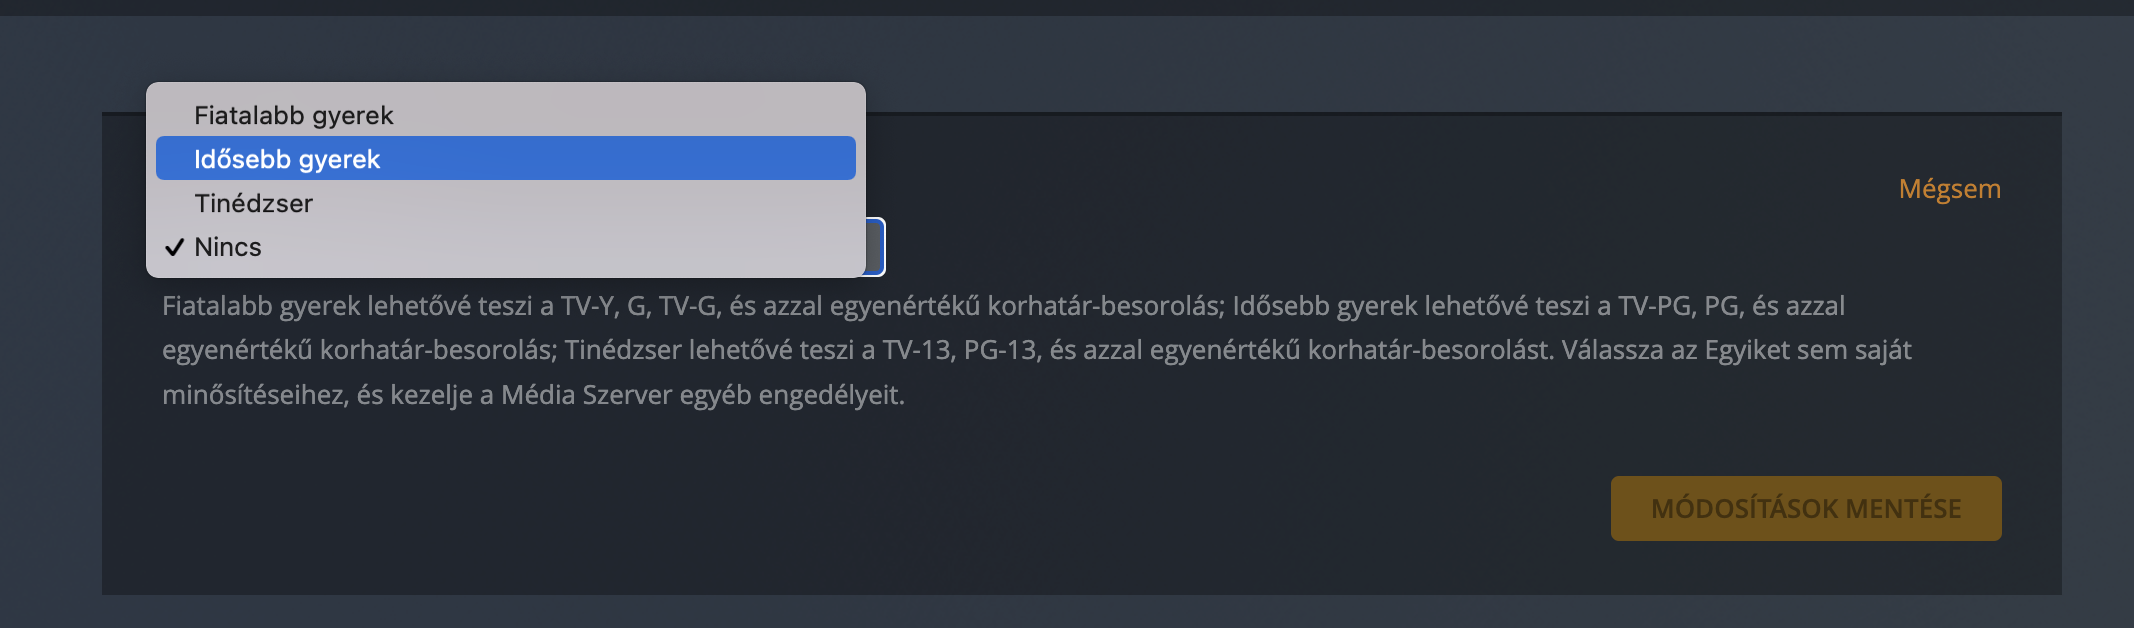Image resolution: width=2134 pixels, height=628 pixels.
Task: Click the Mégsem link
Action: (x=1949, y=189)
